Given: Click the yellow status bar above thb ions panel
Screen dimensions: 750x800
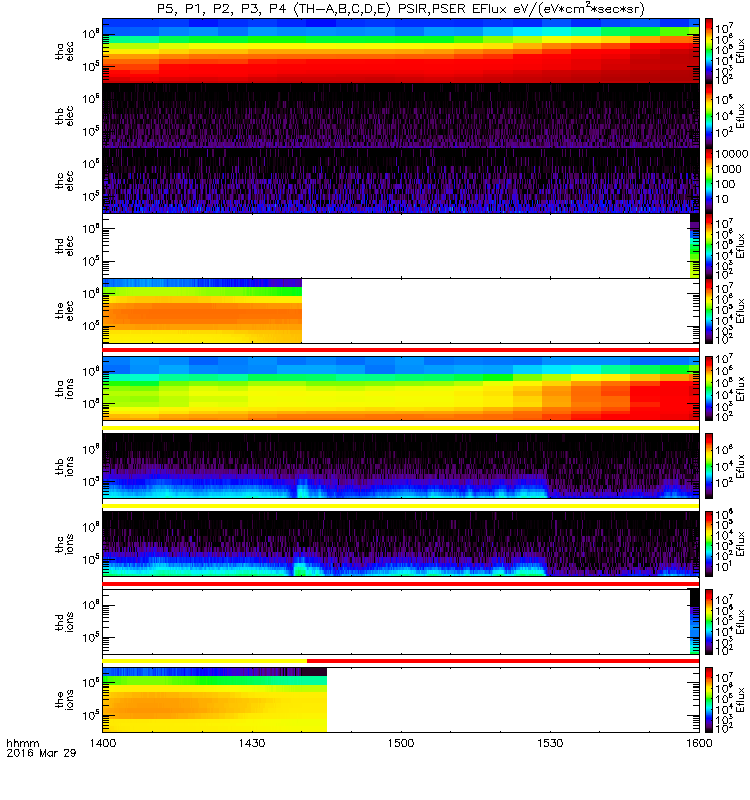Looking at the screenshot, I should click(x=401, y=428).
